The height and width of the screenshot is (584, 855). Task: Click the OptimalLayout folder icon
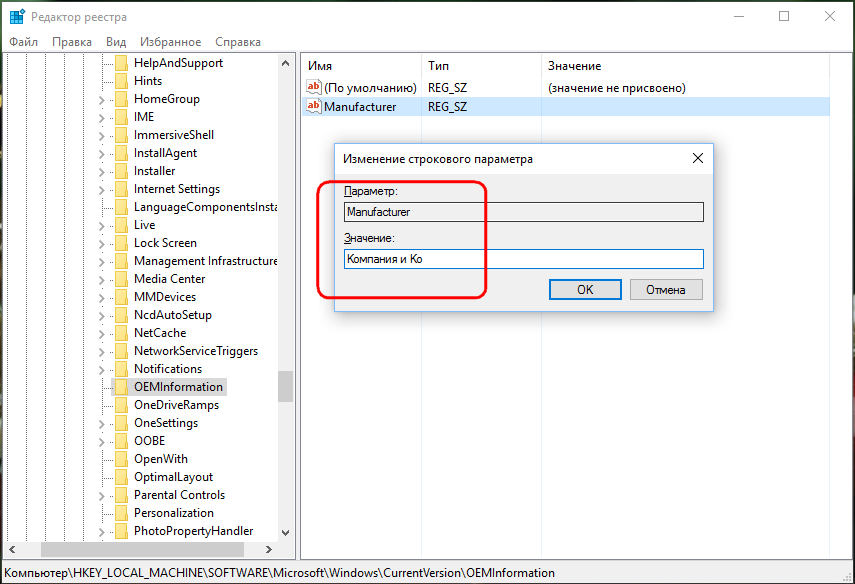pyautogui.click(x=122, y=477)
